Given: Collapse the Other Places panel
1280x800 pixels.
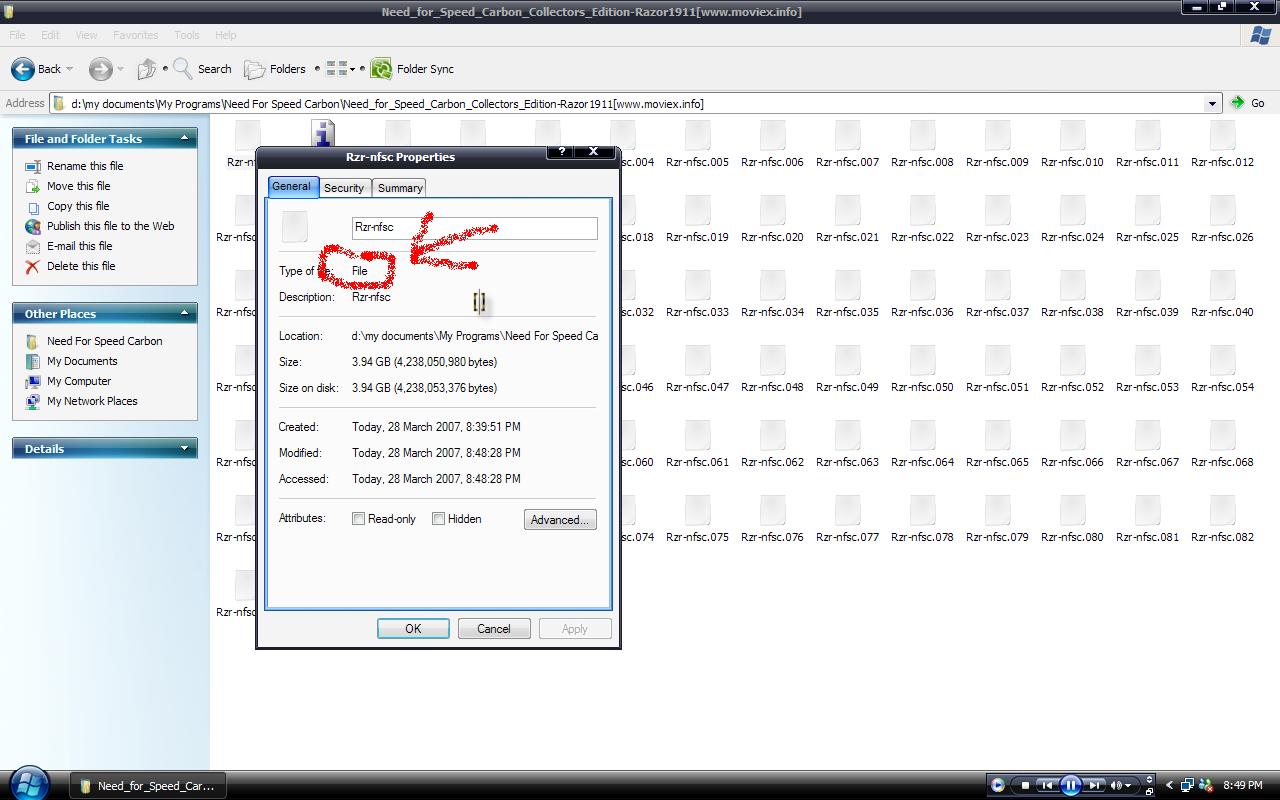Looking at the screenshot, I should pos(184,313).
